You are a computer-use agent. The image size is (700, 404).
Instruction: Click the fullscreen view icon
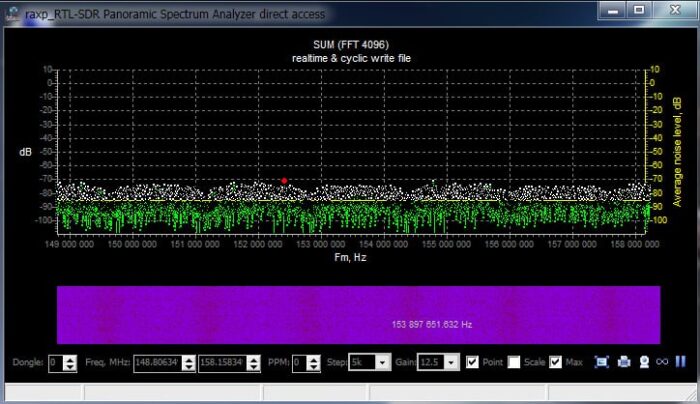[x=602, y=362]
